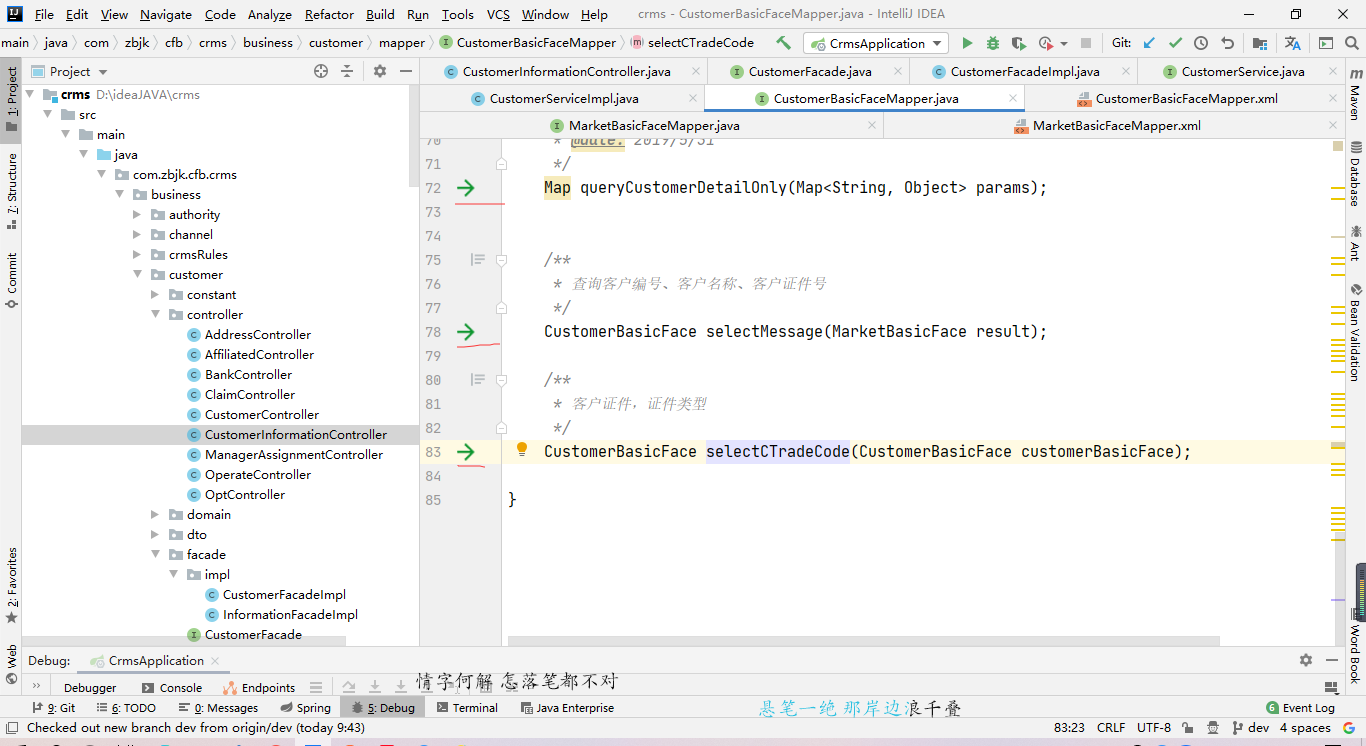Update project with the blue Git arrow

(1149, 43)
